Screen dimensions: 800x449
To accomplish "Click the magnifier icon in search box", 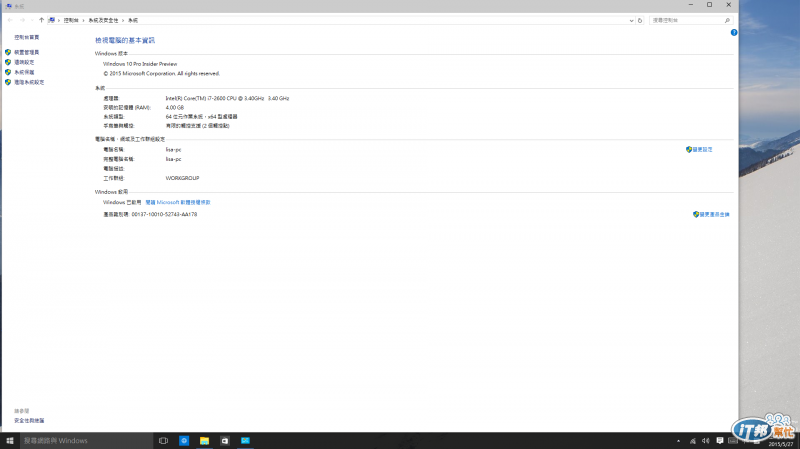I will pyautogui.click(x=727, y=20).
